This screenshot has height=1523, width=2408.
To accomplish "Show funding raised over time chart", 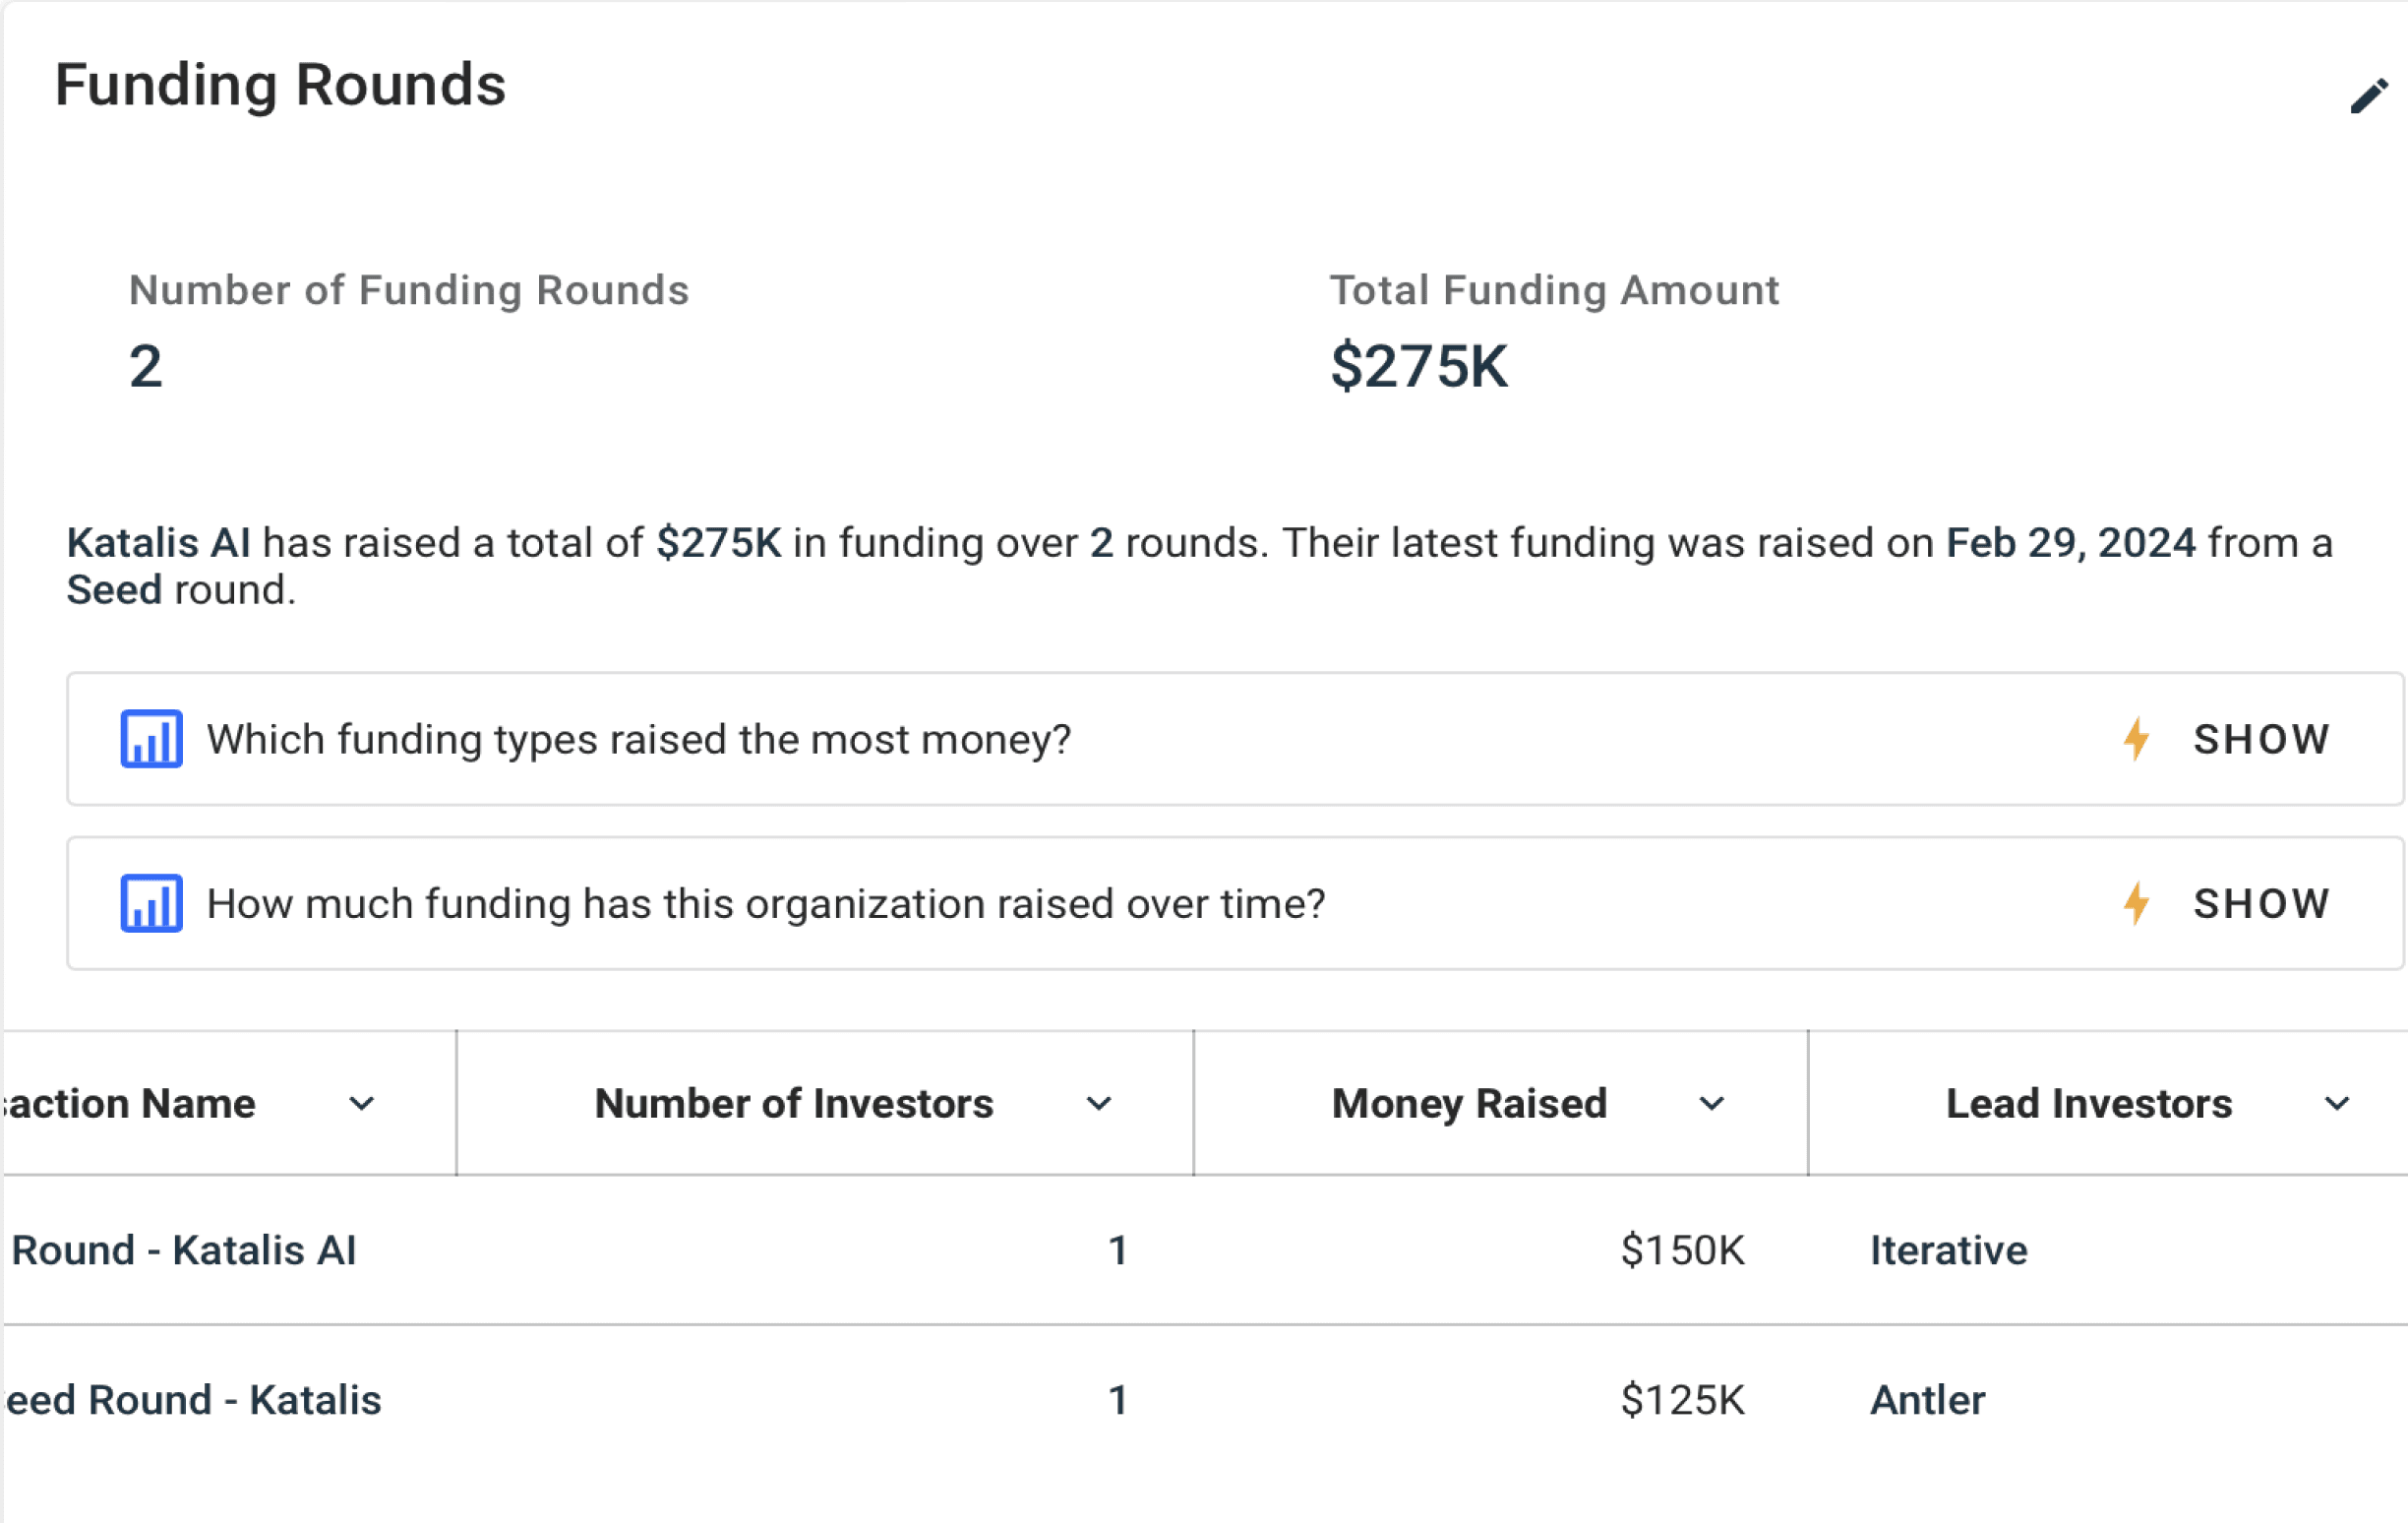I will [x=2260, y=903].
